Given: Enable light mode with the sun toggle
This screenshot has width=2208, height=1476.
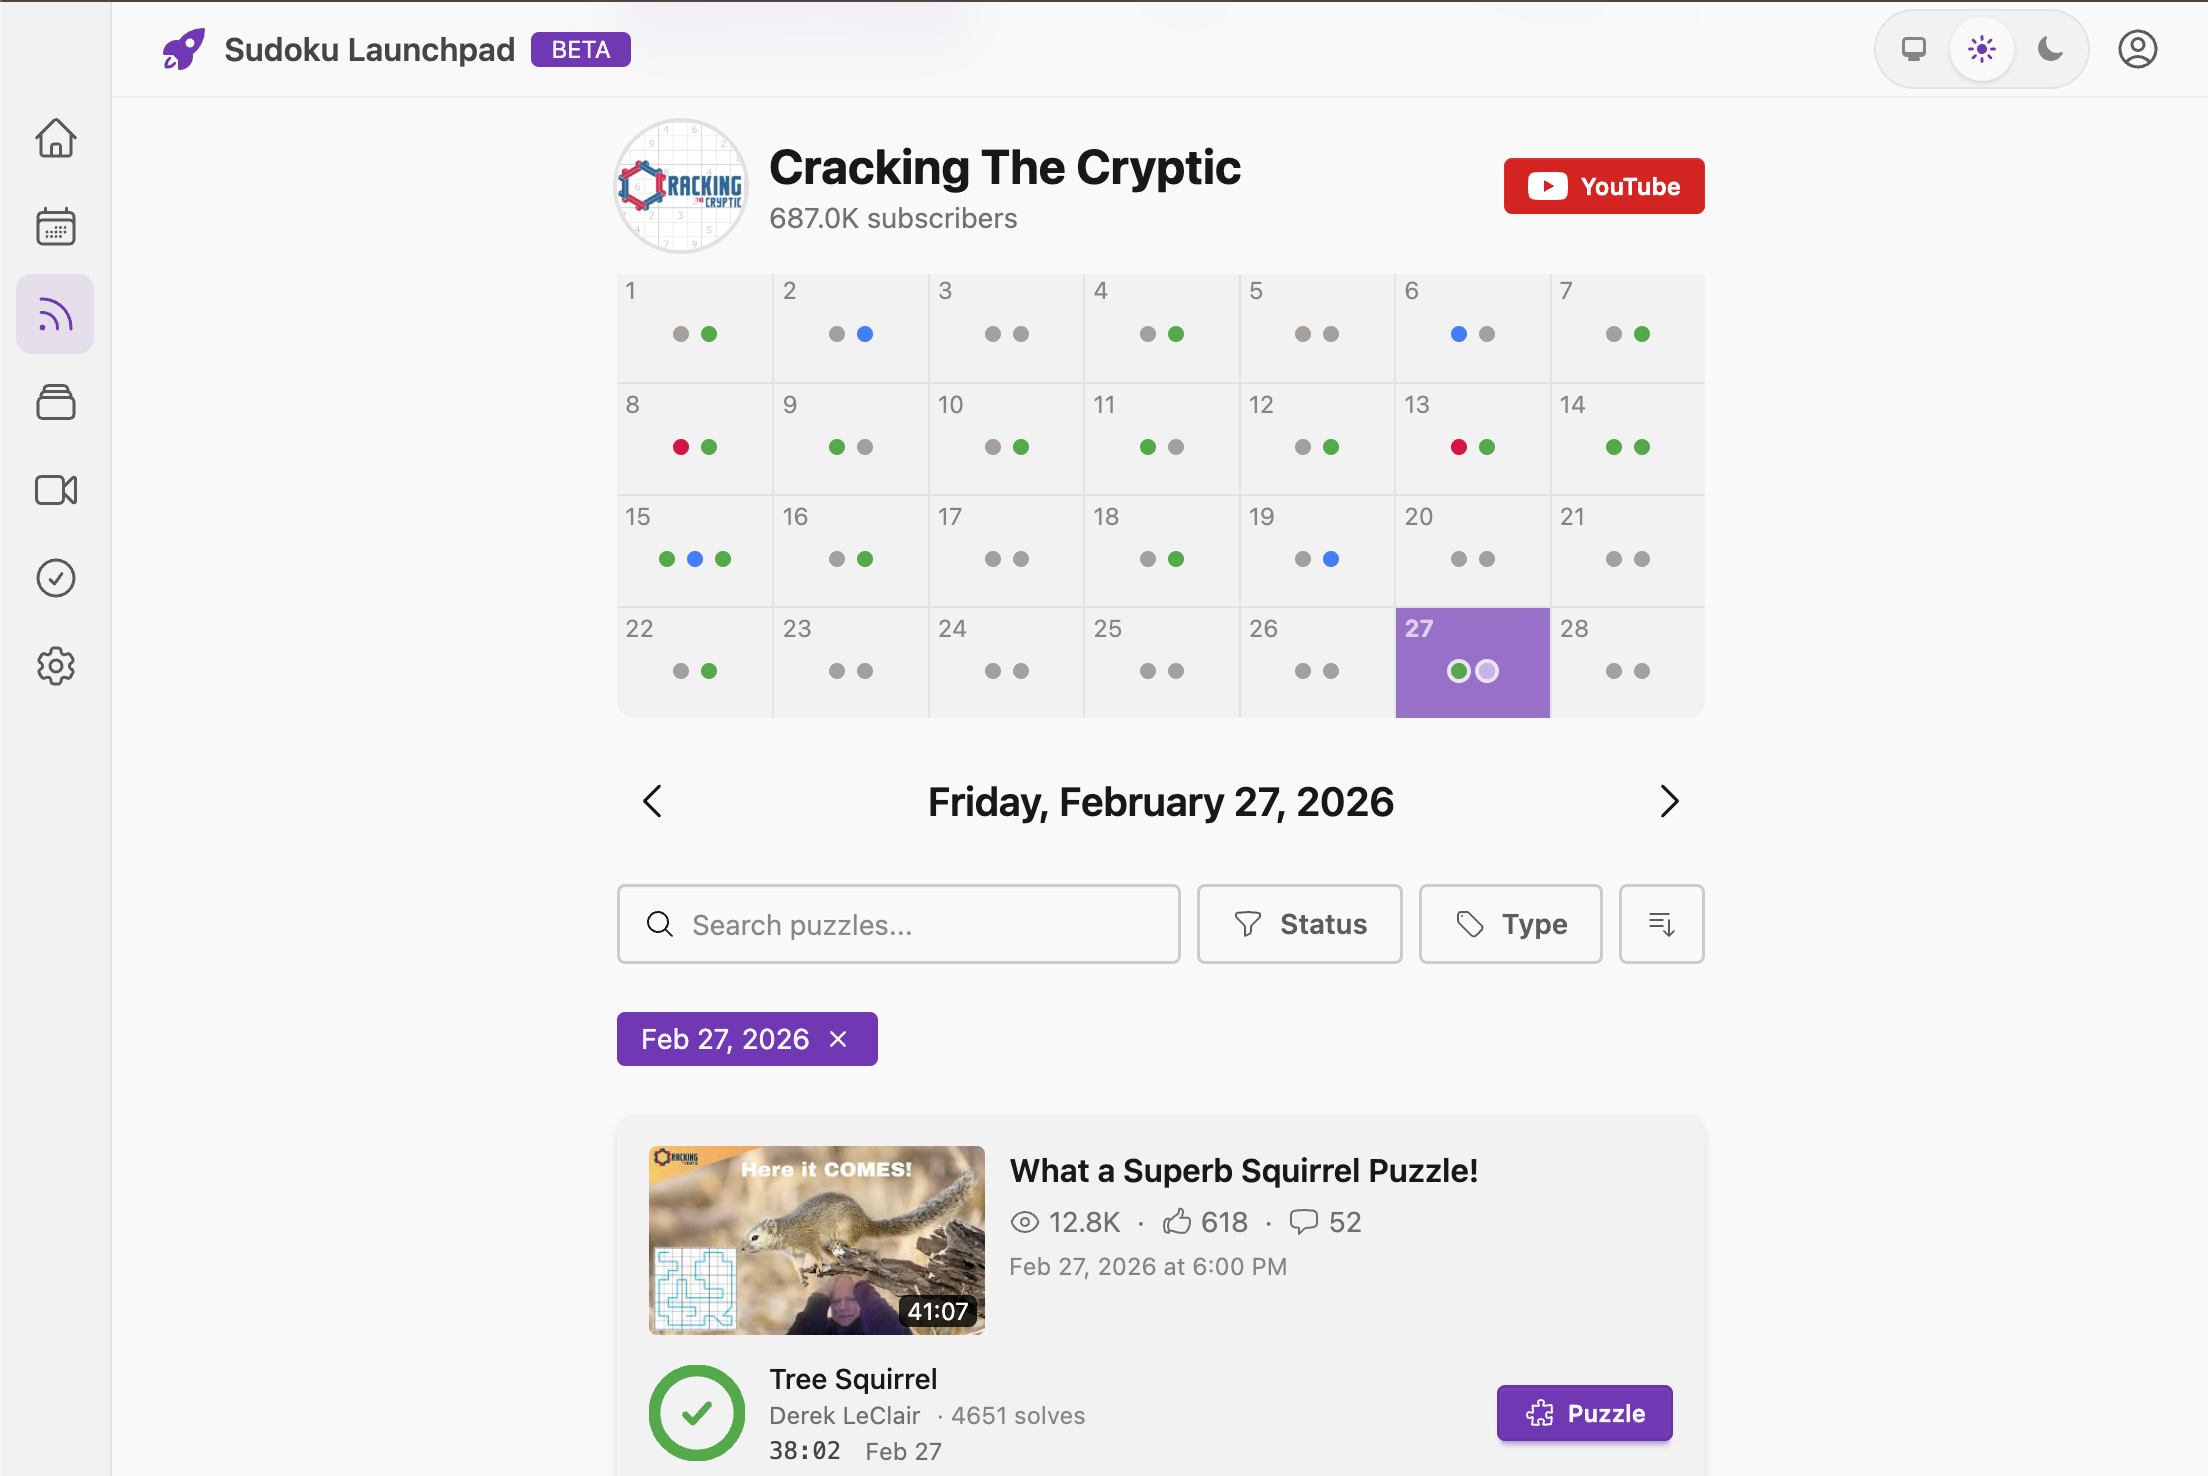Looking at the screenshot, I should click(x=1981, y=48).
